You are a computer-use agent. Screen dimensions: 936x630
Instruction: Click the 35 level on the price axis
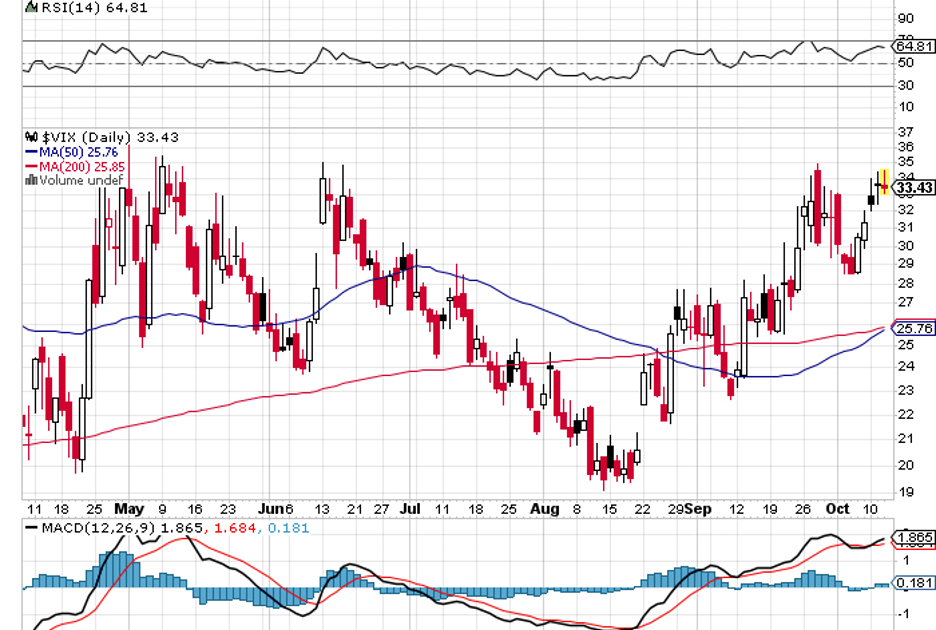tap(905, 161)
